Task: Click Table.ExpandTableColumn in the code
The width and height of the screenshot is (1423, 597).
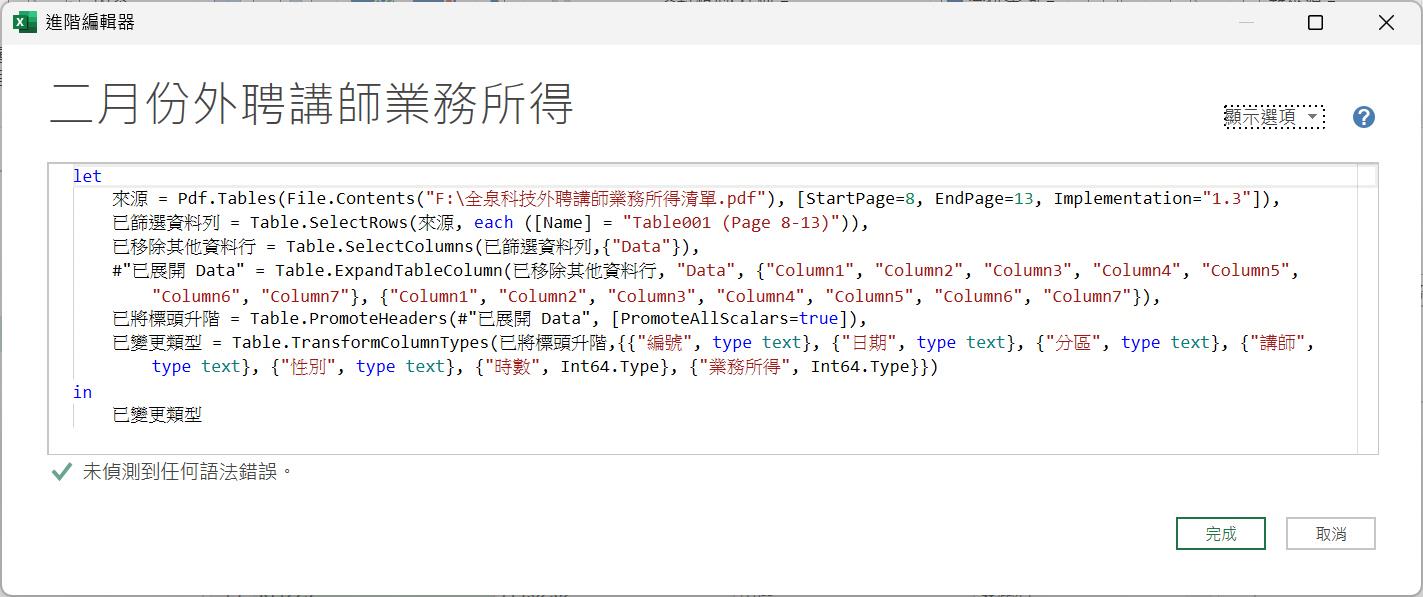Action: coord(388,270)
